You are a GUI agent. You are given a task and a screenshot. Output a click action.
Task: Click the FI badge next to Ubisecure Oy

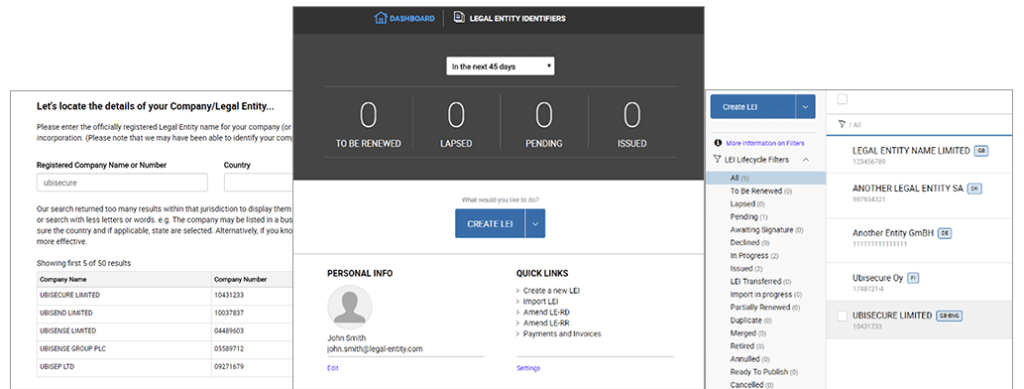pos(913,278)
